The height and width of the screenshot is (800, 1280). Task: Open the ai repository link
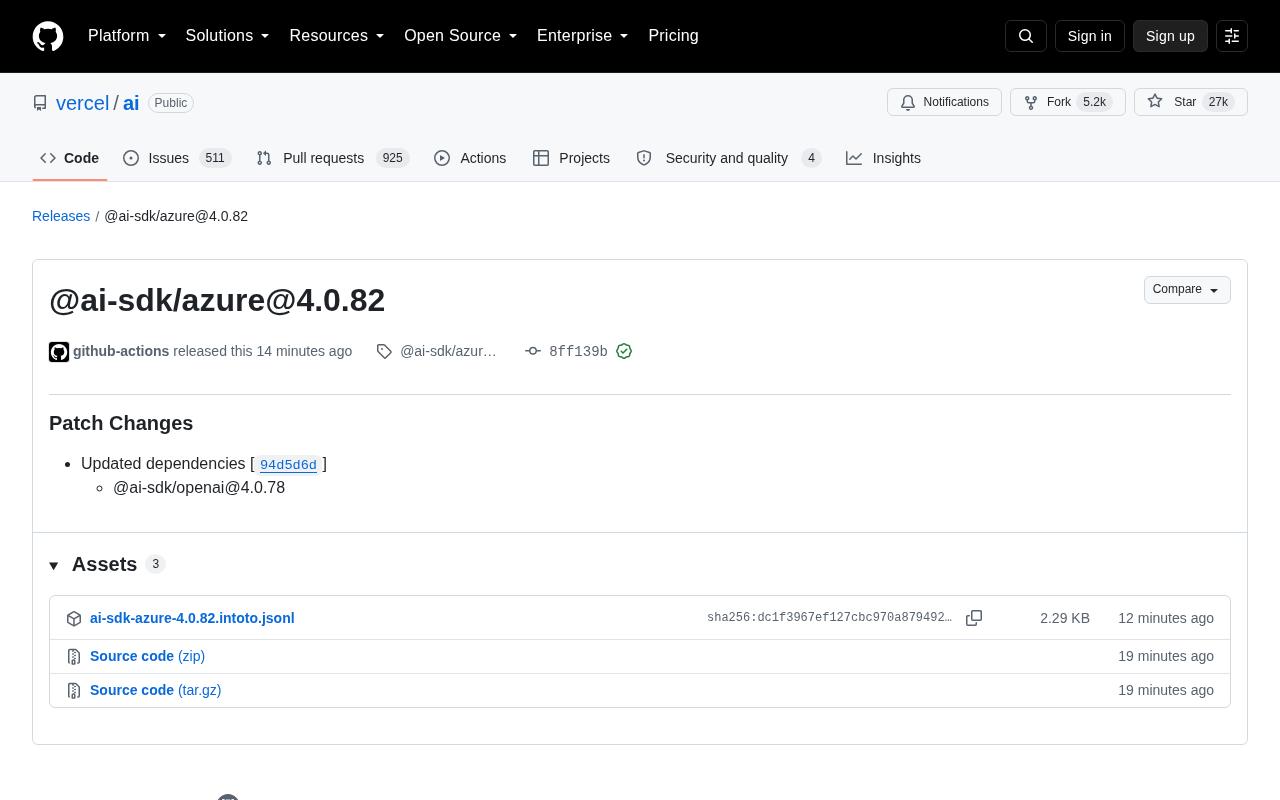click(x=131, y=103)
